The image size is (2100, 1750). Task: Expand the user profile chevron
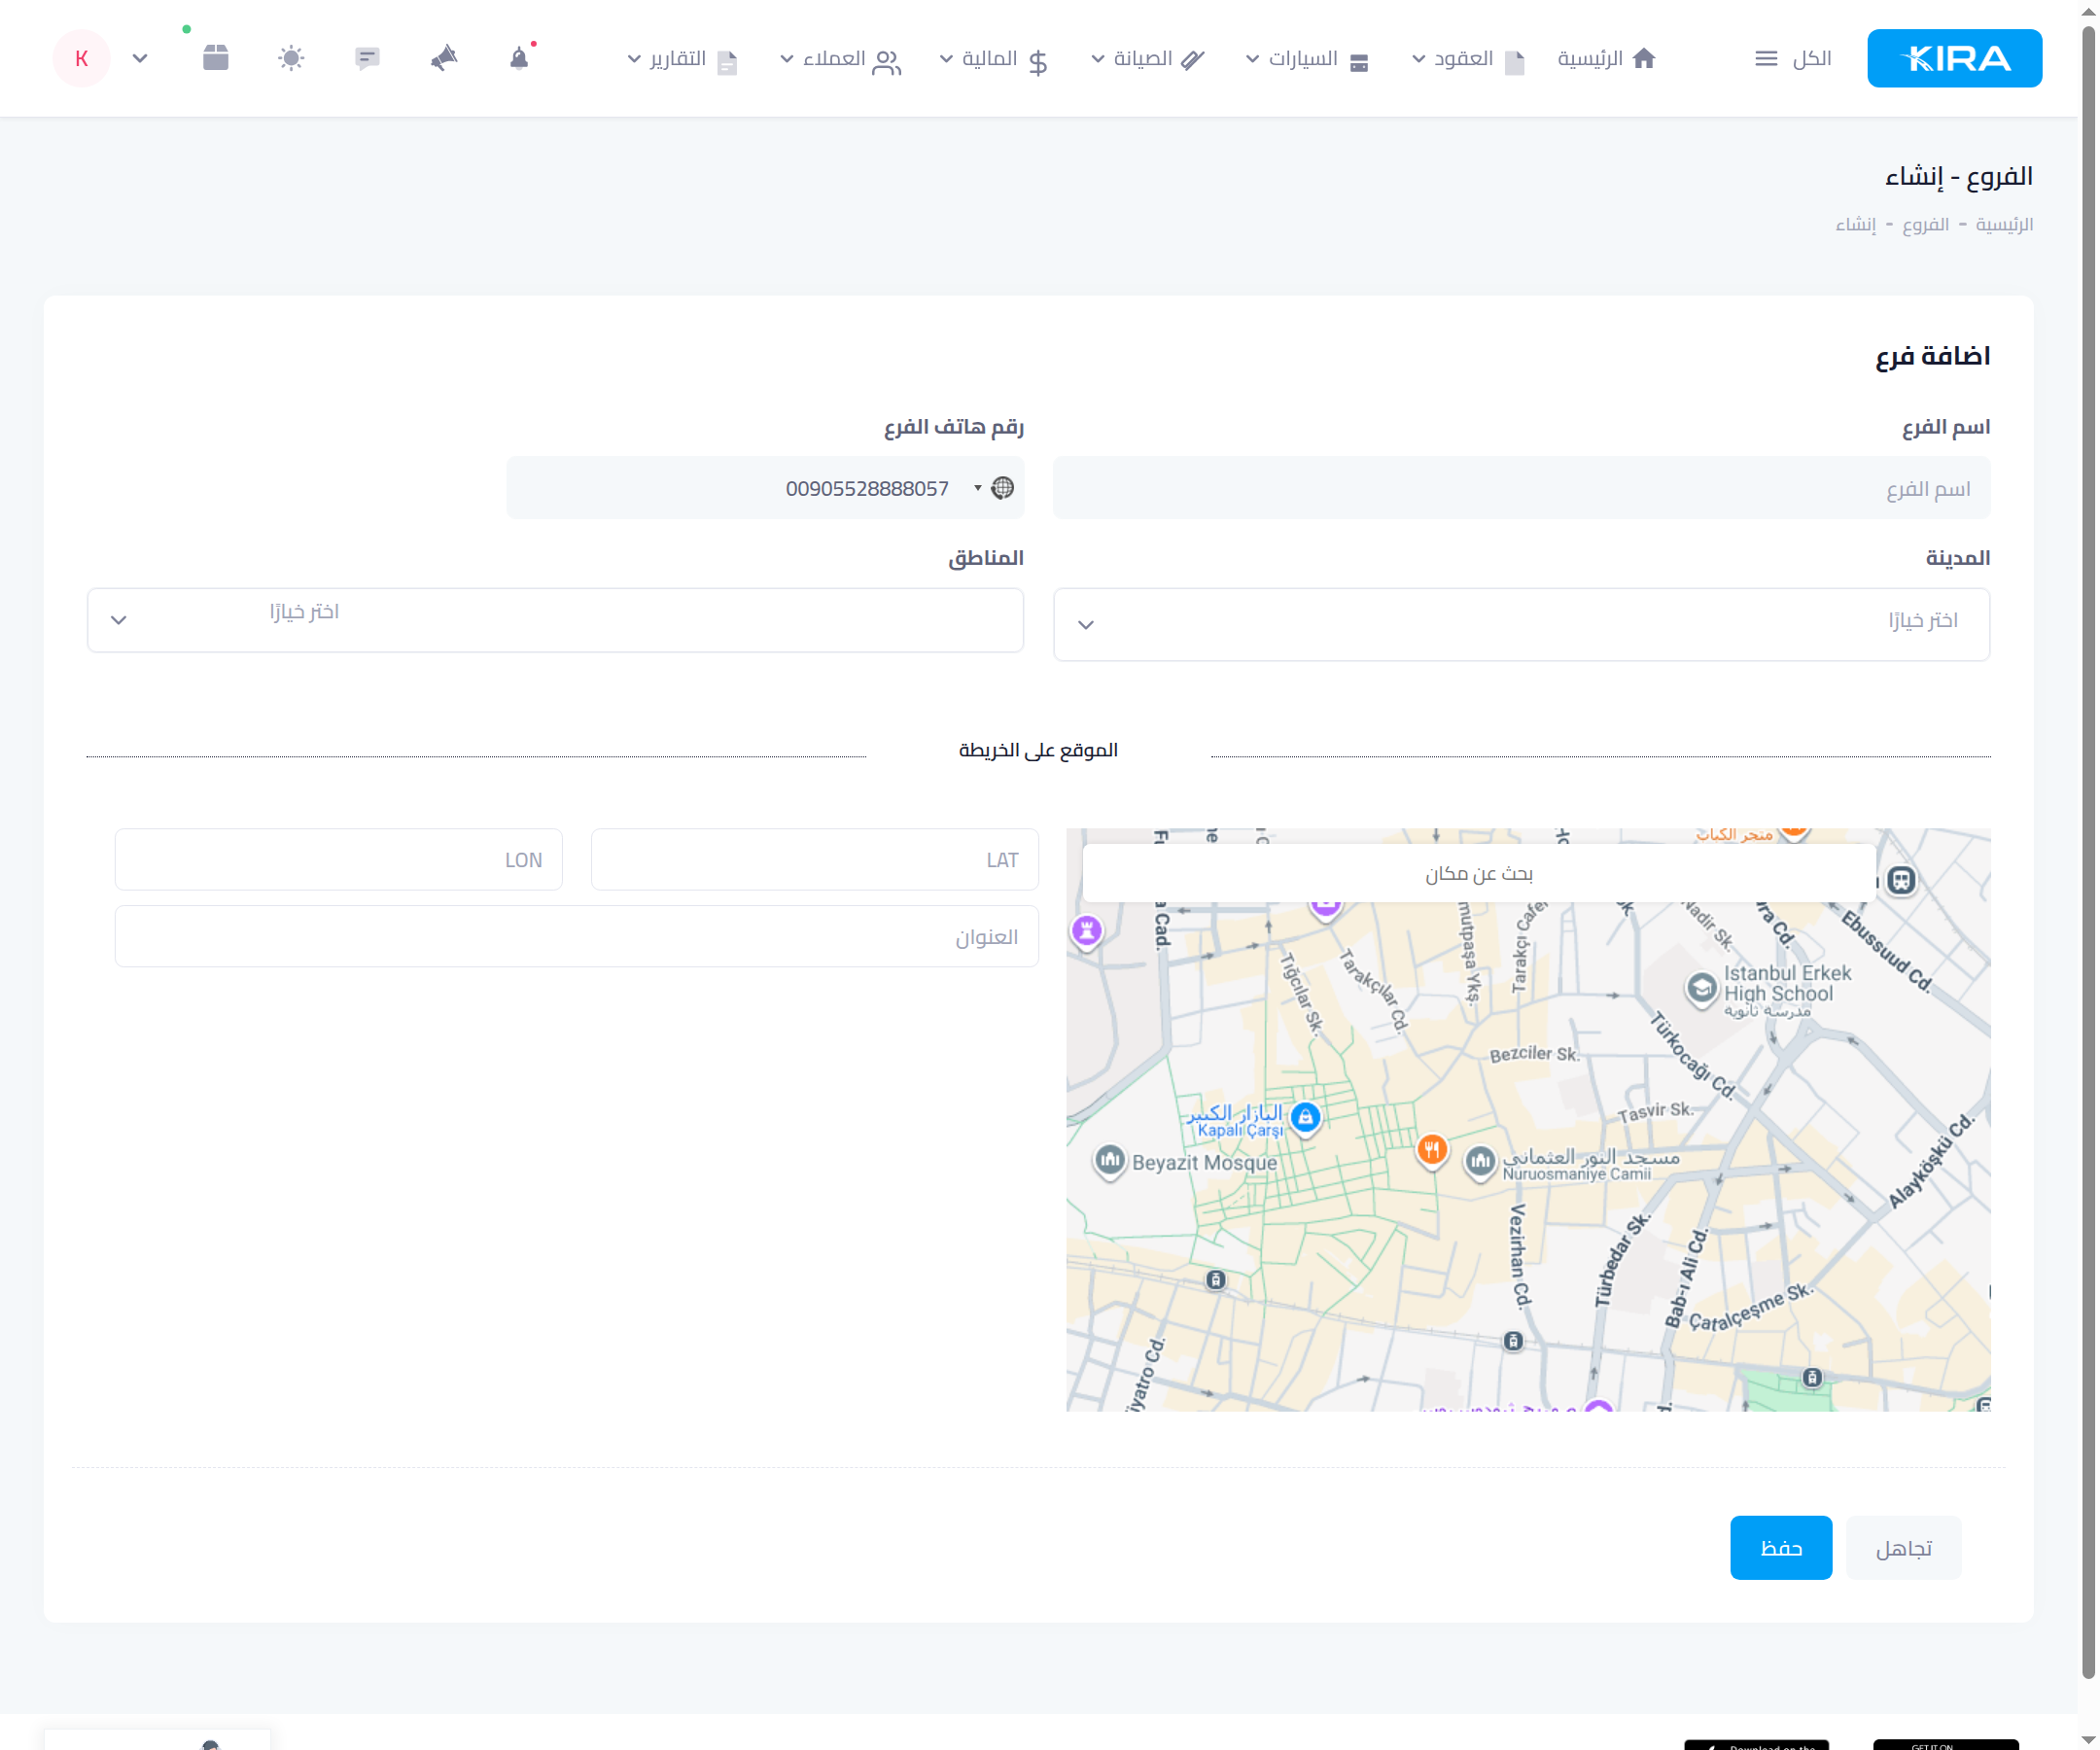coord(140,59)
